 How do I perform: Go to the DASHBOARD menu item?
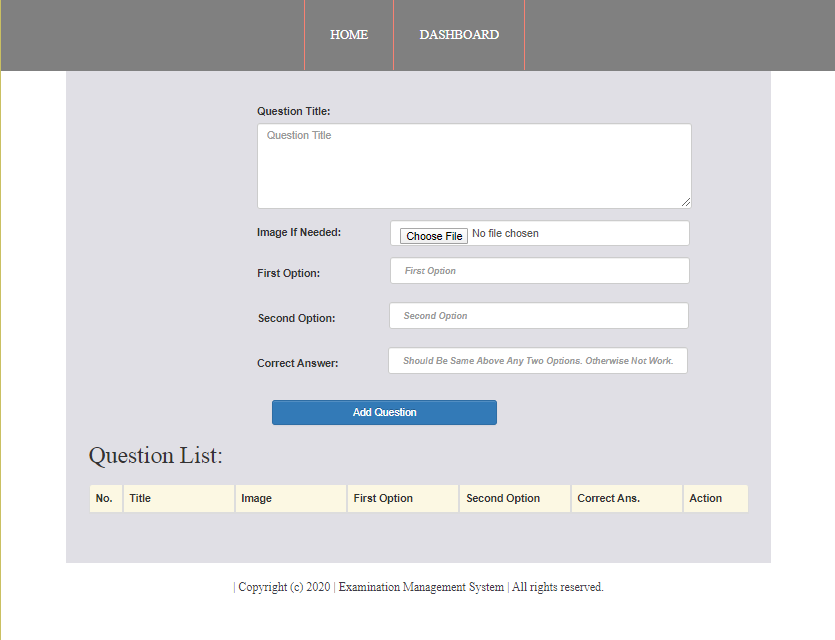point(459,35)
